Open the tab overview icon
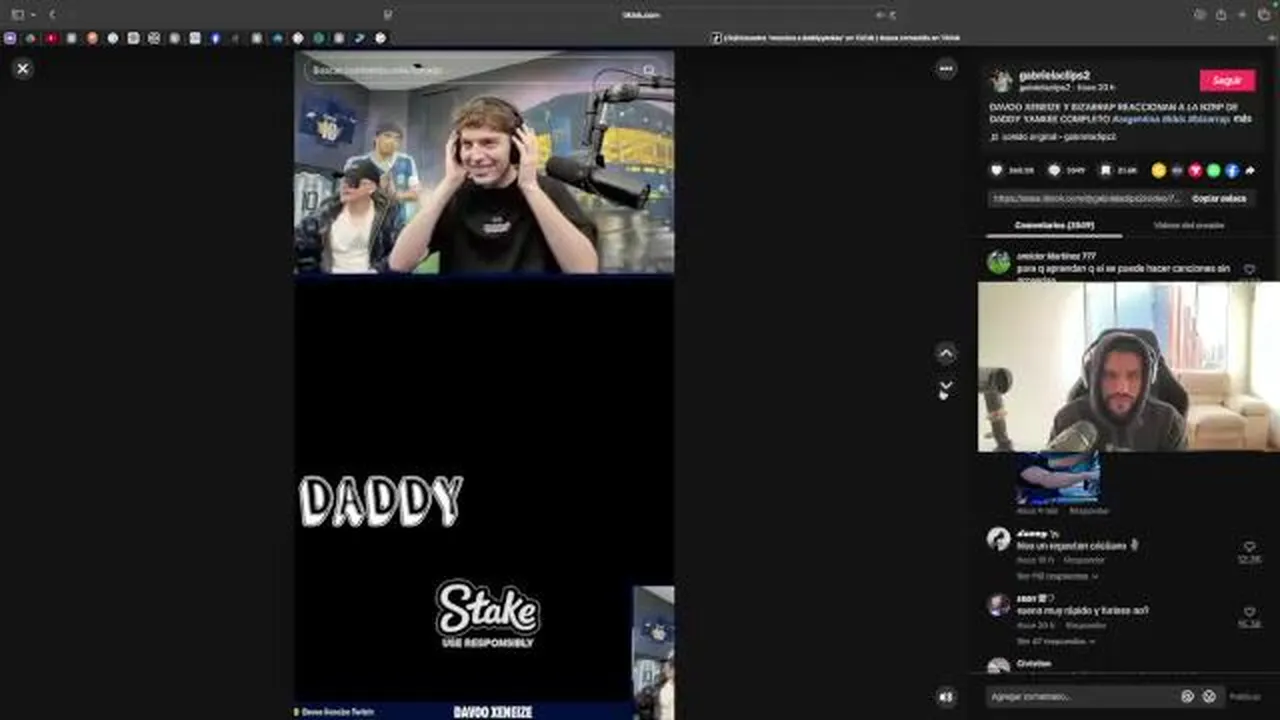1280x720 pixels. pyautogui.click(x=1264, y=15)
